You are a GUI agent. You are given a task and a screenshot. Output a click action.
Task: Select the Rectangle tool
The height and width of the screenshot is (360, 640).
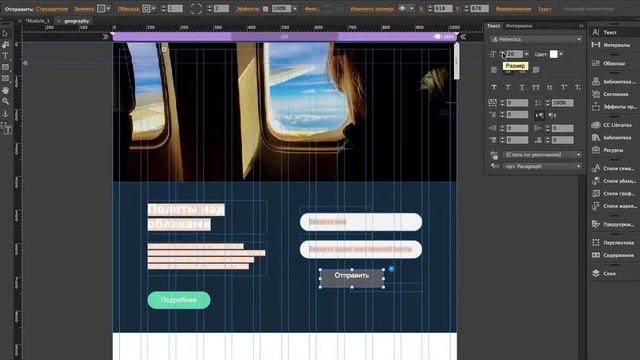(x=5, y=67)
